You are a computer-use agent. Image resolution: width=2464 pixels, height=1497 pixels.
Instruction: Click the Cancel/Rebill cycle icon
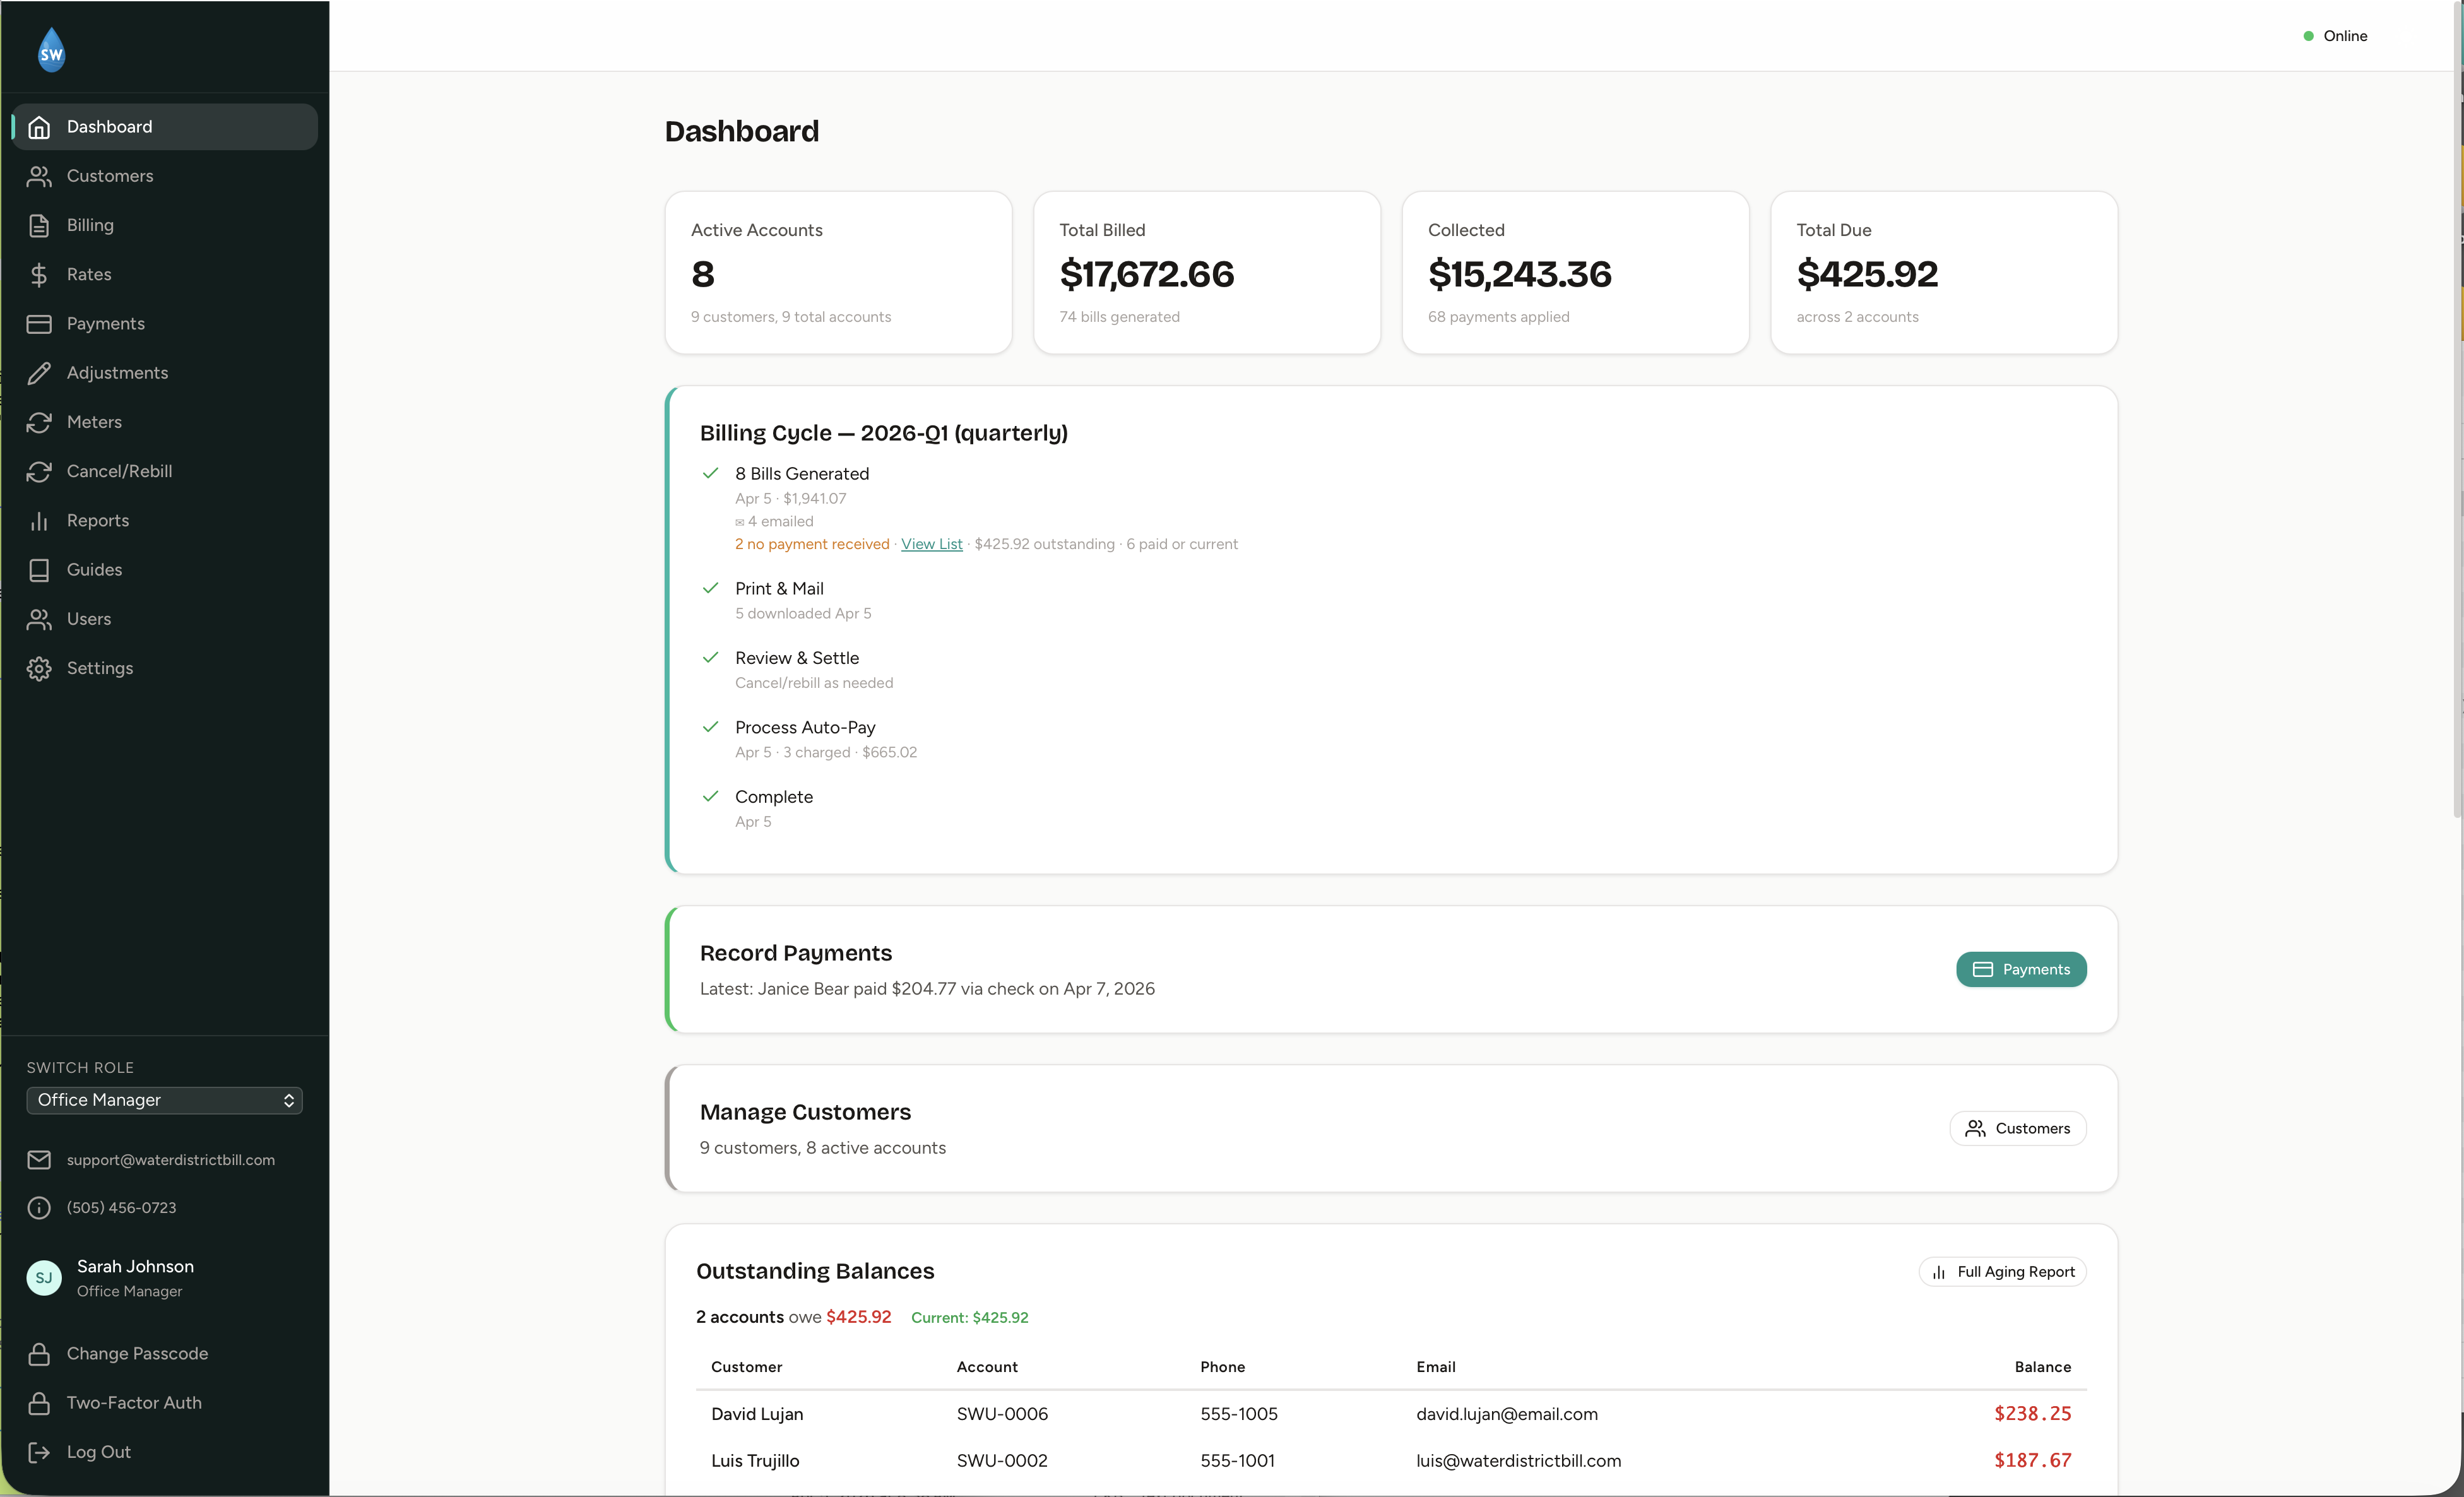[39, 472]
